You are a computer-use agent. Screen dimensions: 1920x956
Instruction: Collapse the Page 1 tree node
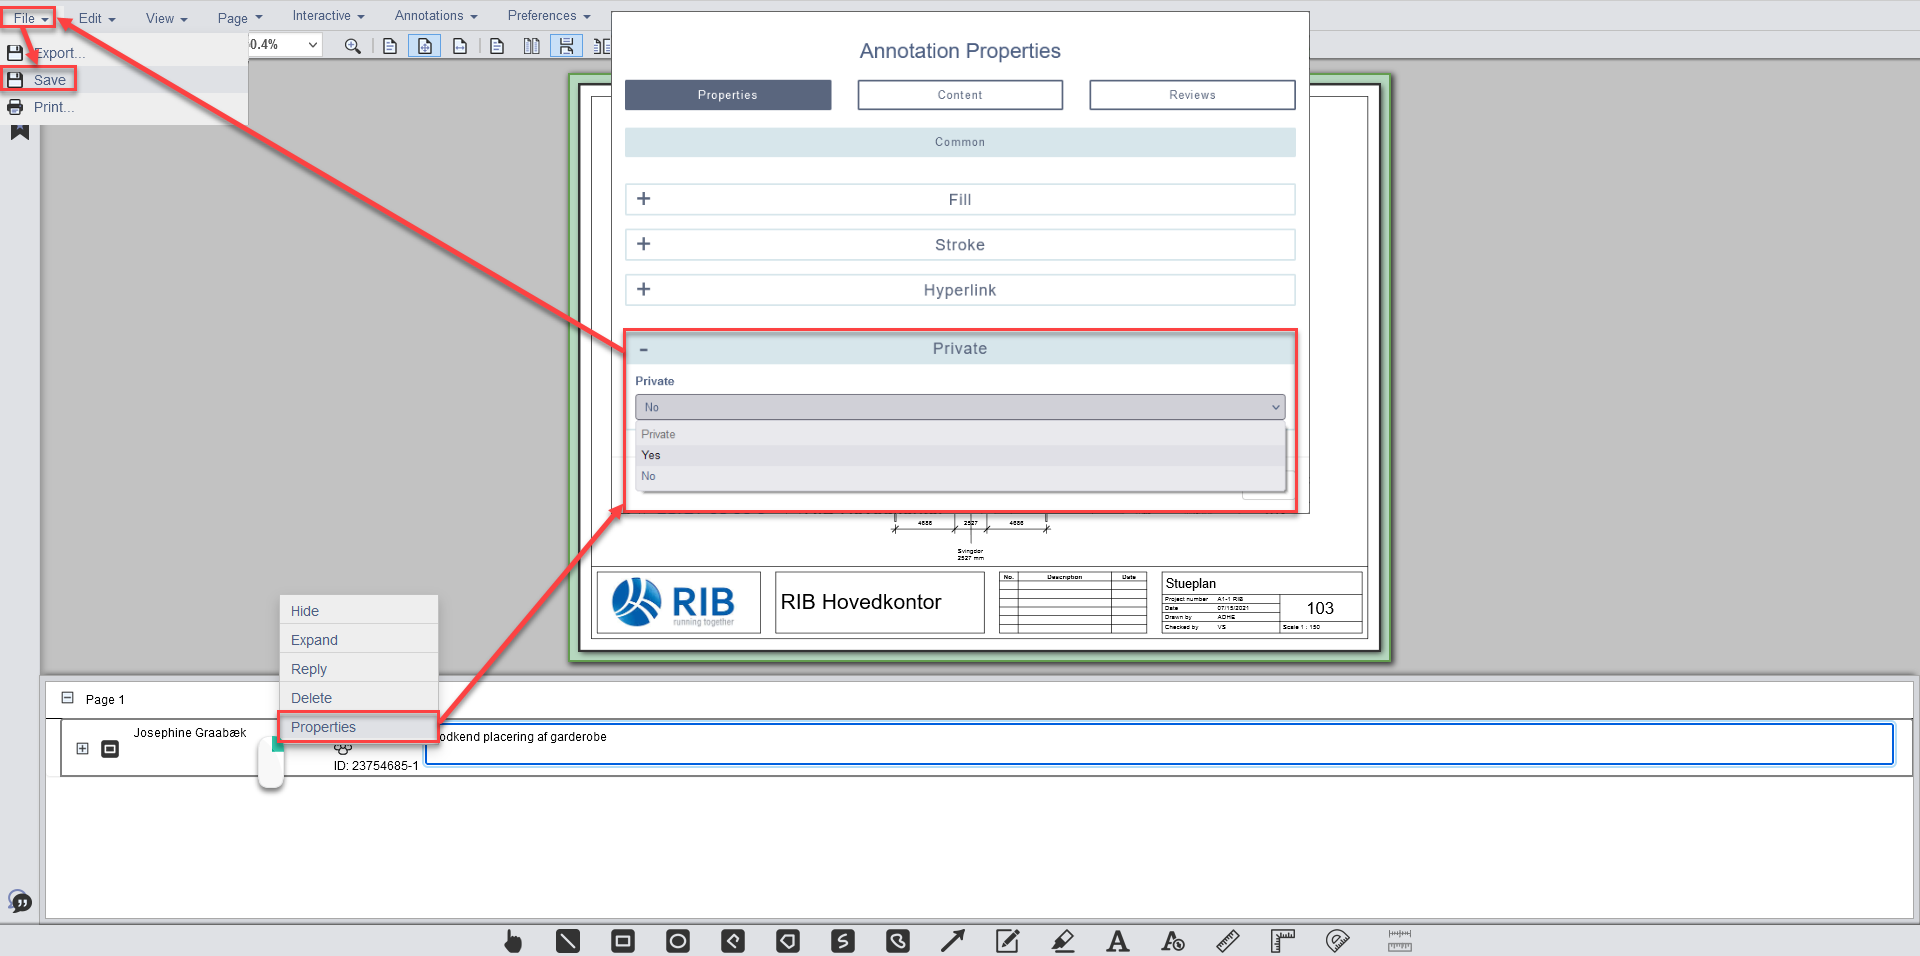click(68, 698)
